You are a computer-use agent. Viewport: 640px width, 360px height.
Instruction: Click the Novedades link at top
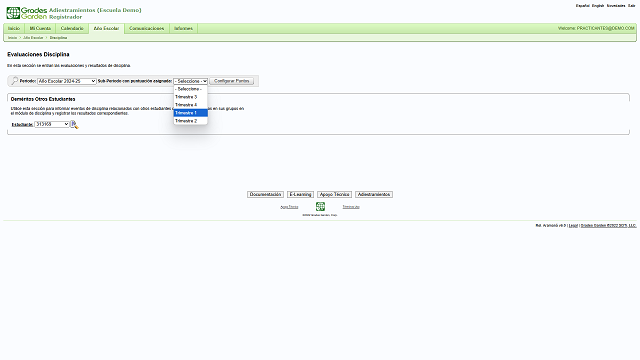[616, 6]
